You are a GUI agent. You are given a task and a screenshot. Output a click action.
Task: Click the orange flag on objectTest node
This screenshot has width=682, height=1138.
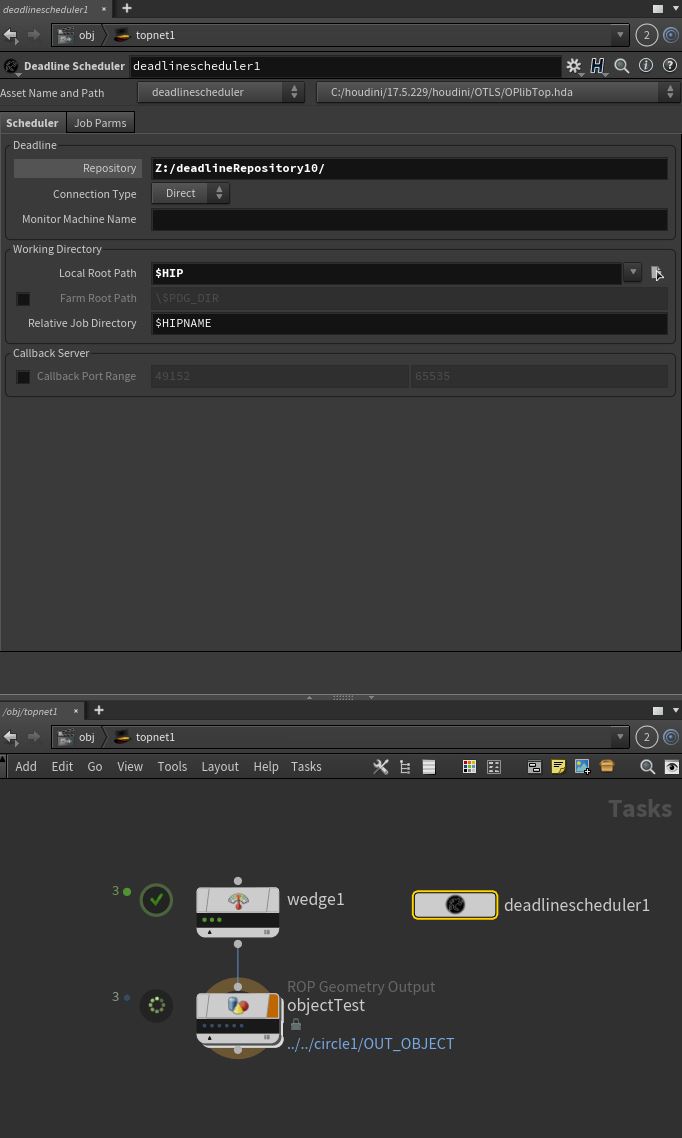coord(273,1007)
